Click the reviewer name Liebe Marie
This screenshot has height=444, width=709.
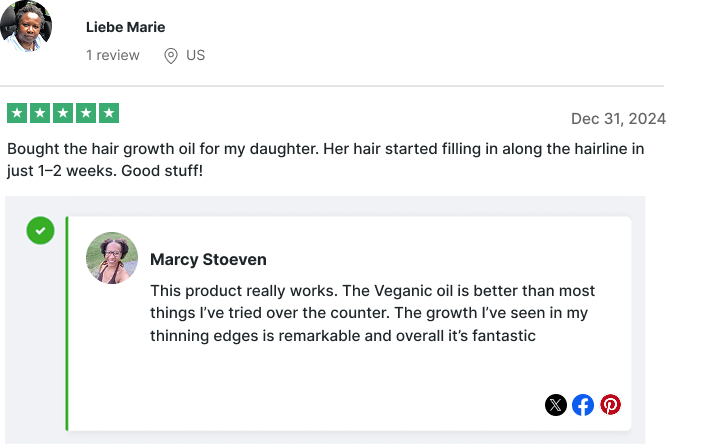(x=126, y=27)
